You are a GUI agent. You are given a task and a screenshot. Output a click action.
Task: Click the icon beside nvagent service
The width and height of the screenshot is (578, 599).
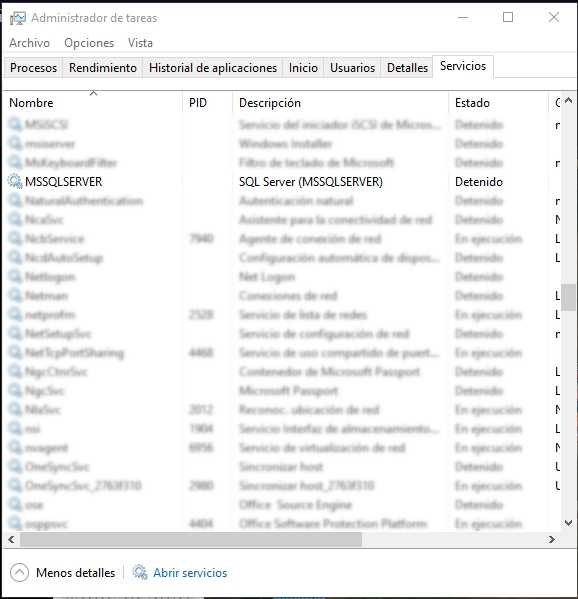[x=15, y=448]
